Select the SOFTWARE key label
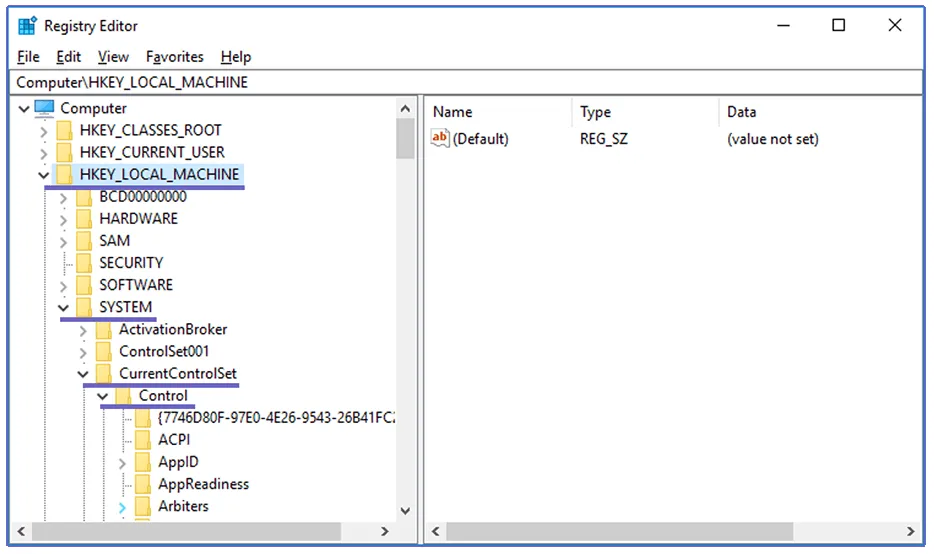Image resolution: width=934 pixels, height=554 pixels. [x=136, y=285]
